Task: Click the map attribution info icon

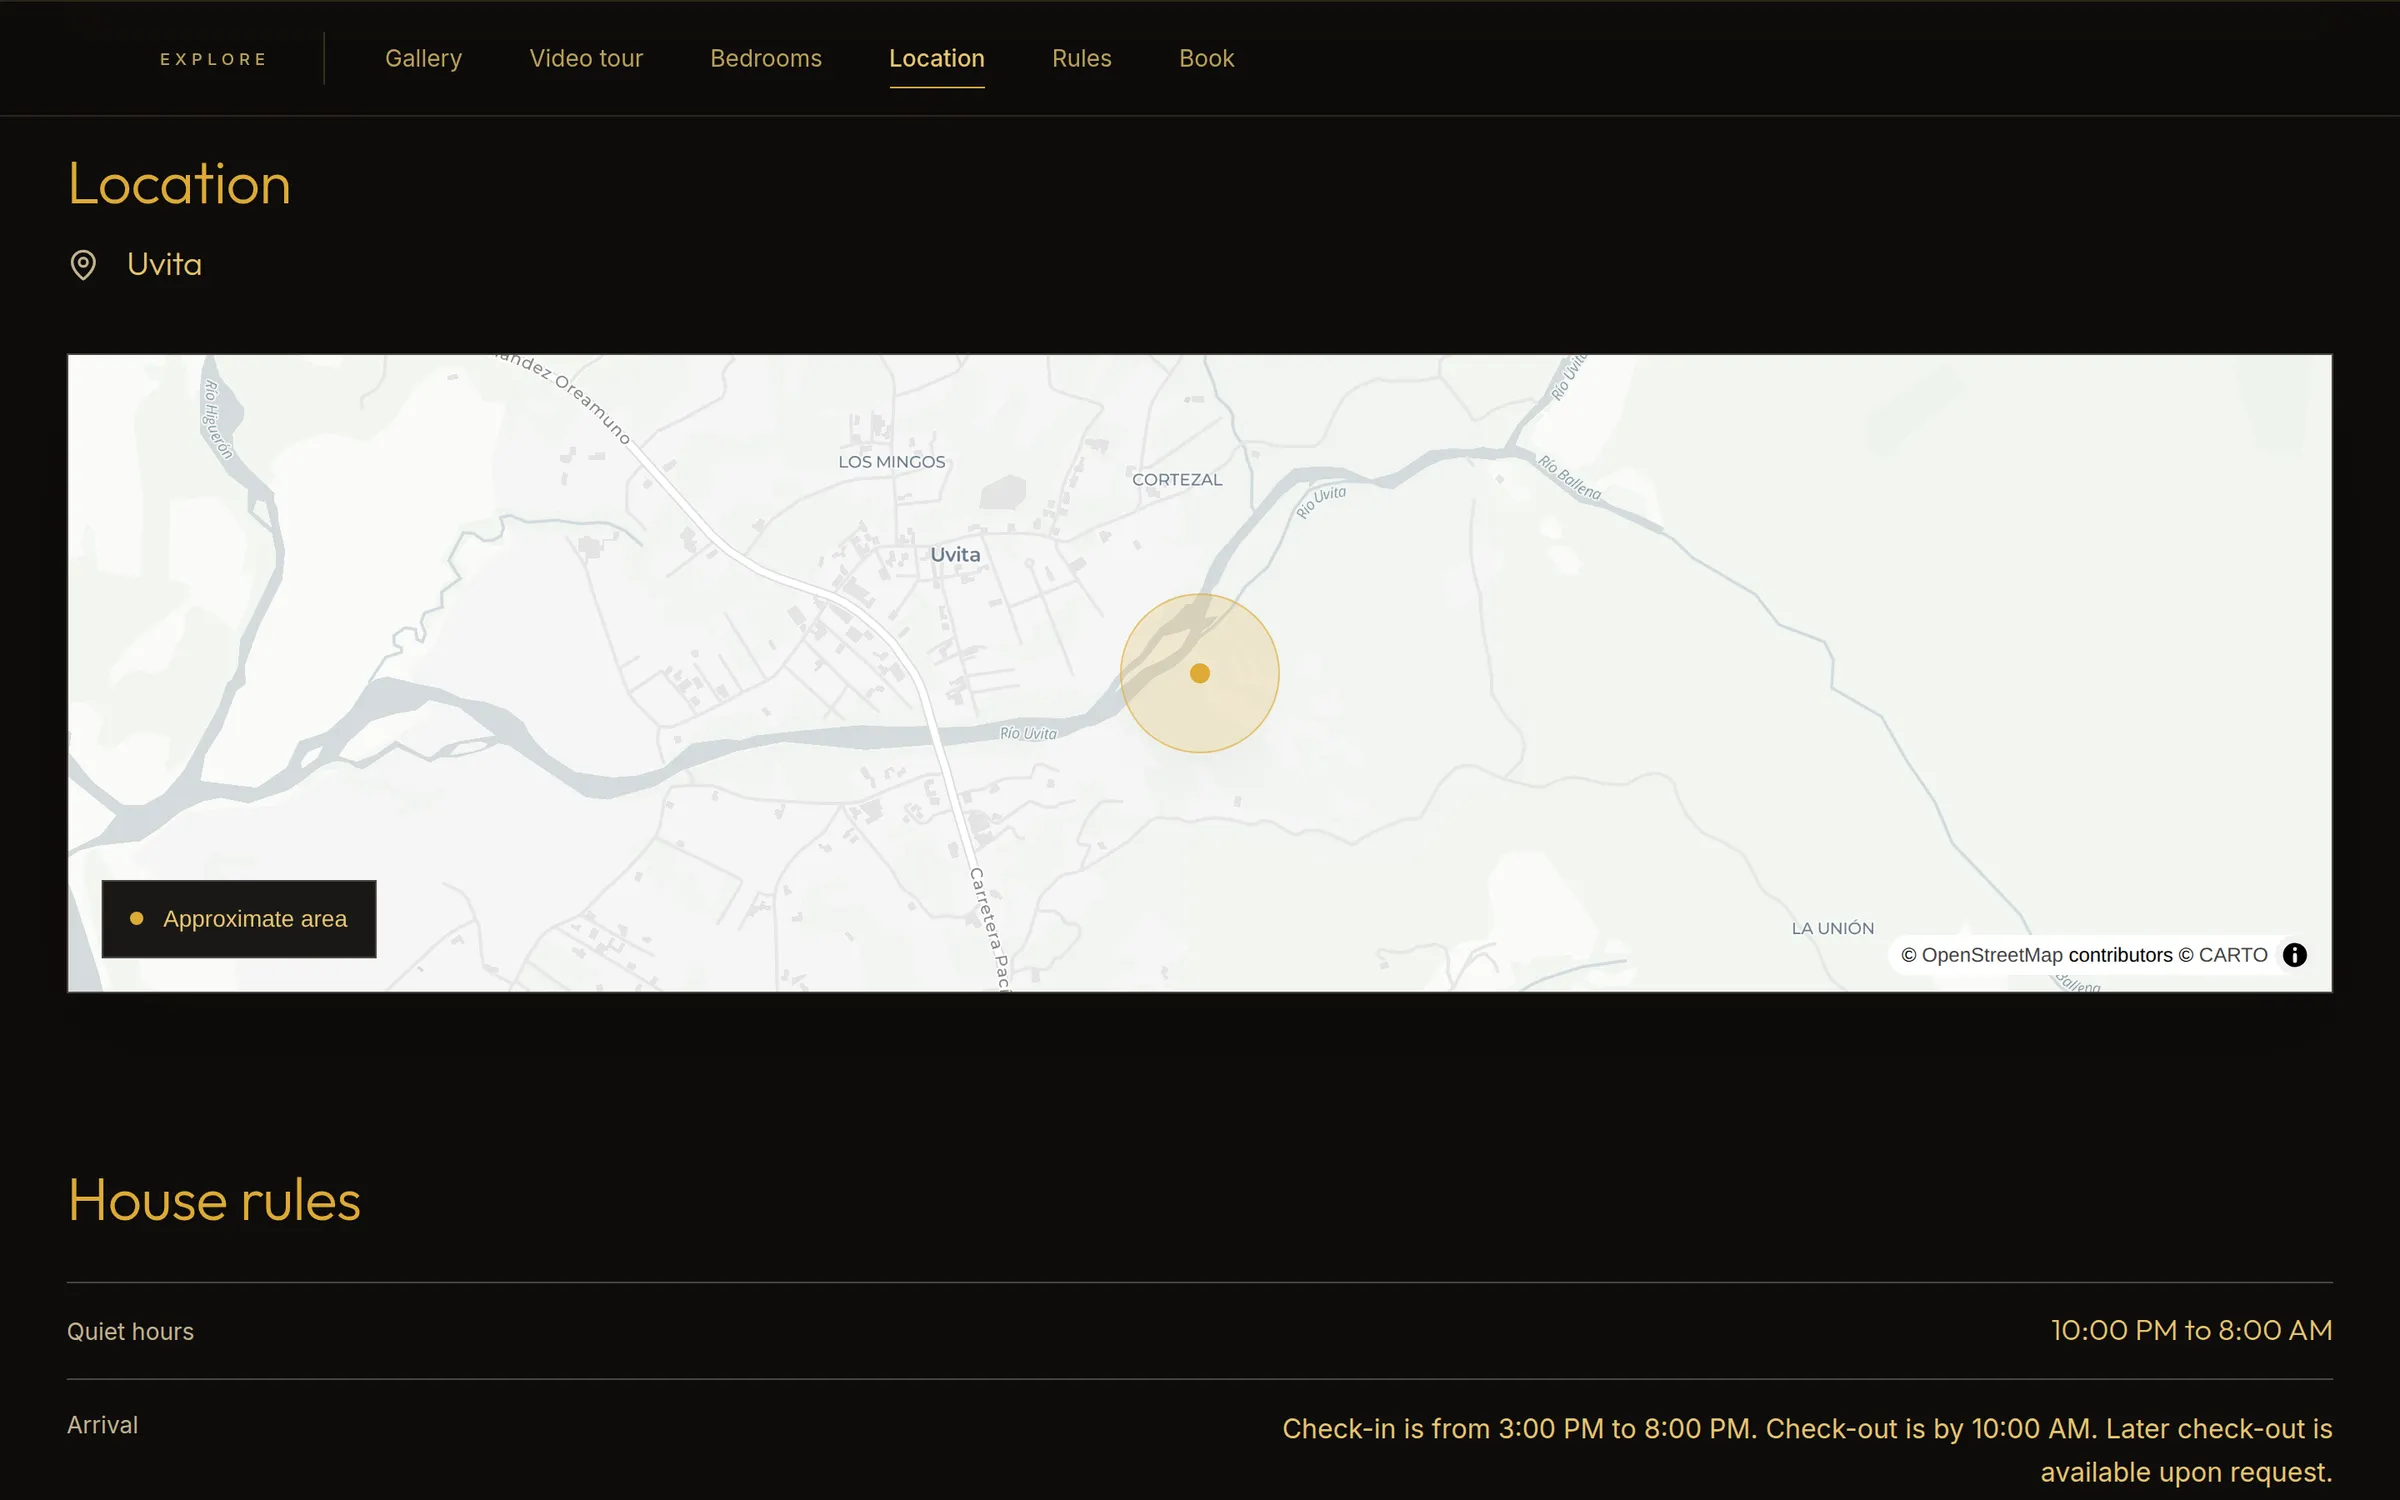Action: coord(2295,955)
